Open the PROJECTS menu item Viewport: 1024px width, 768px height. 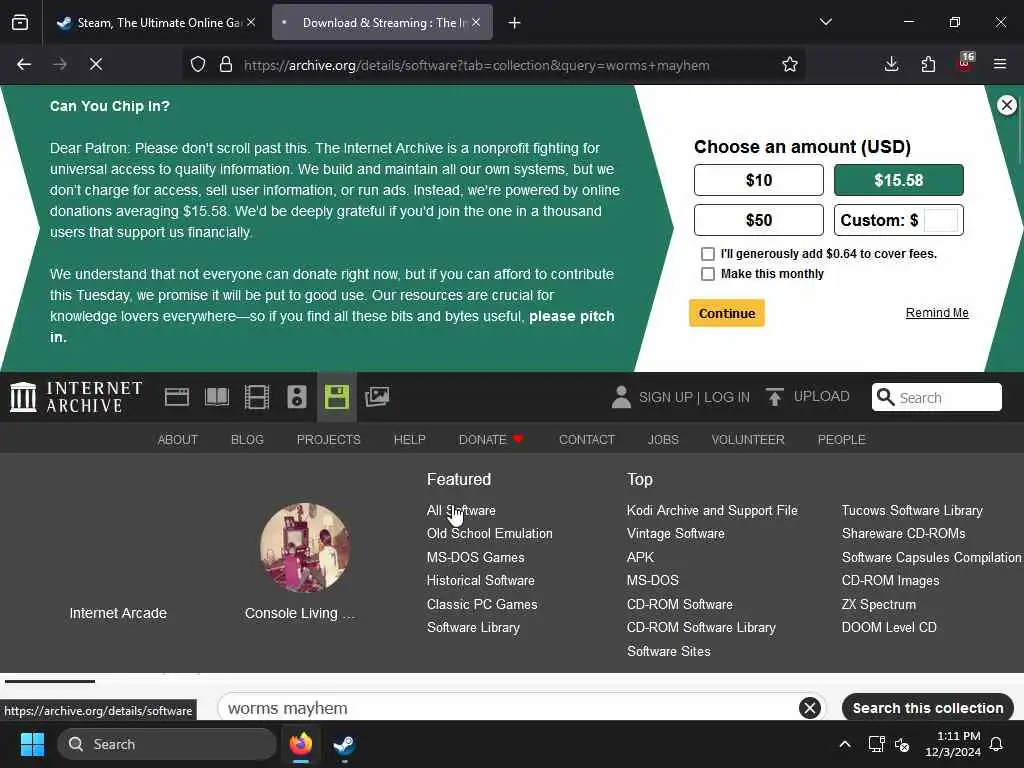(x=328, y=440)
